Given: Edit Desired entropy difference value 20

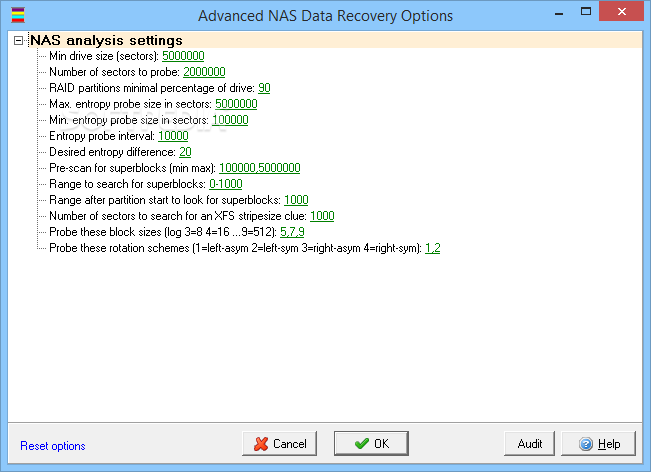Looking at the screenshot, I should tap(185, 152).
